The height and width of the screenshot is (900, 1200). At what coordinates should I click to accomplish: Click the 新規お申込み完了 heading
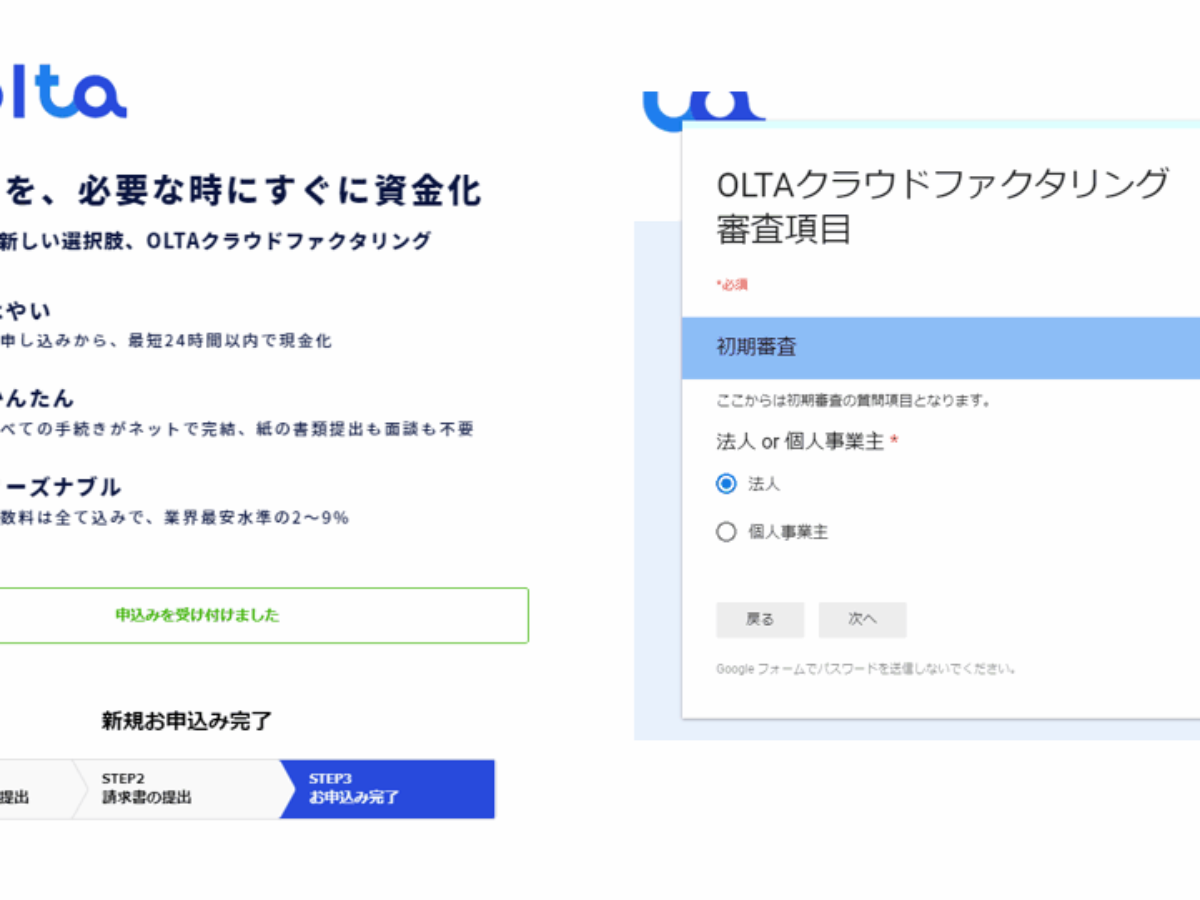coord(187,721)
